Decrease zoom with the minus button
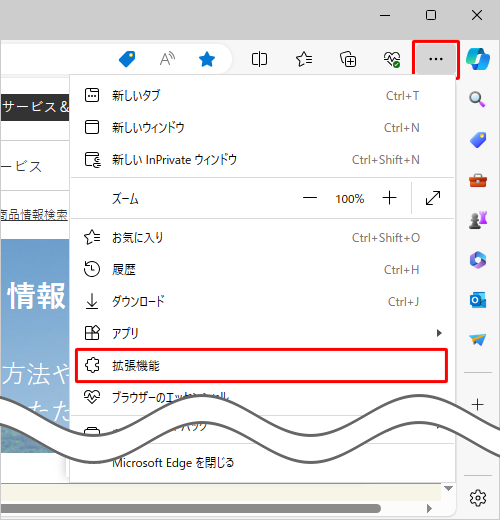The height and width of the screenshot is (520, 500). (x=310, y=198)
